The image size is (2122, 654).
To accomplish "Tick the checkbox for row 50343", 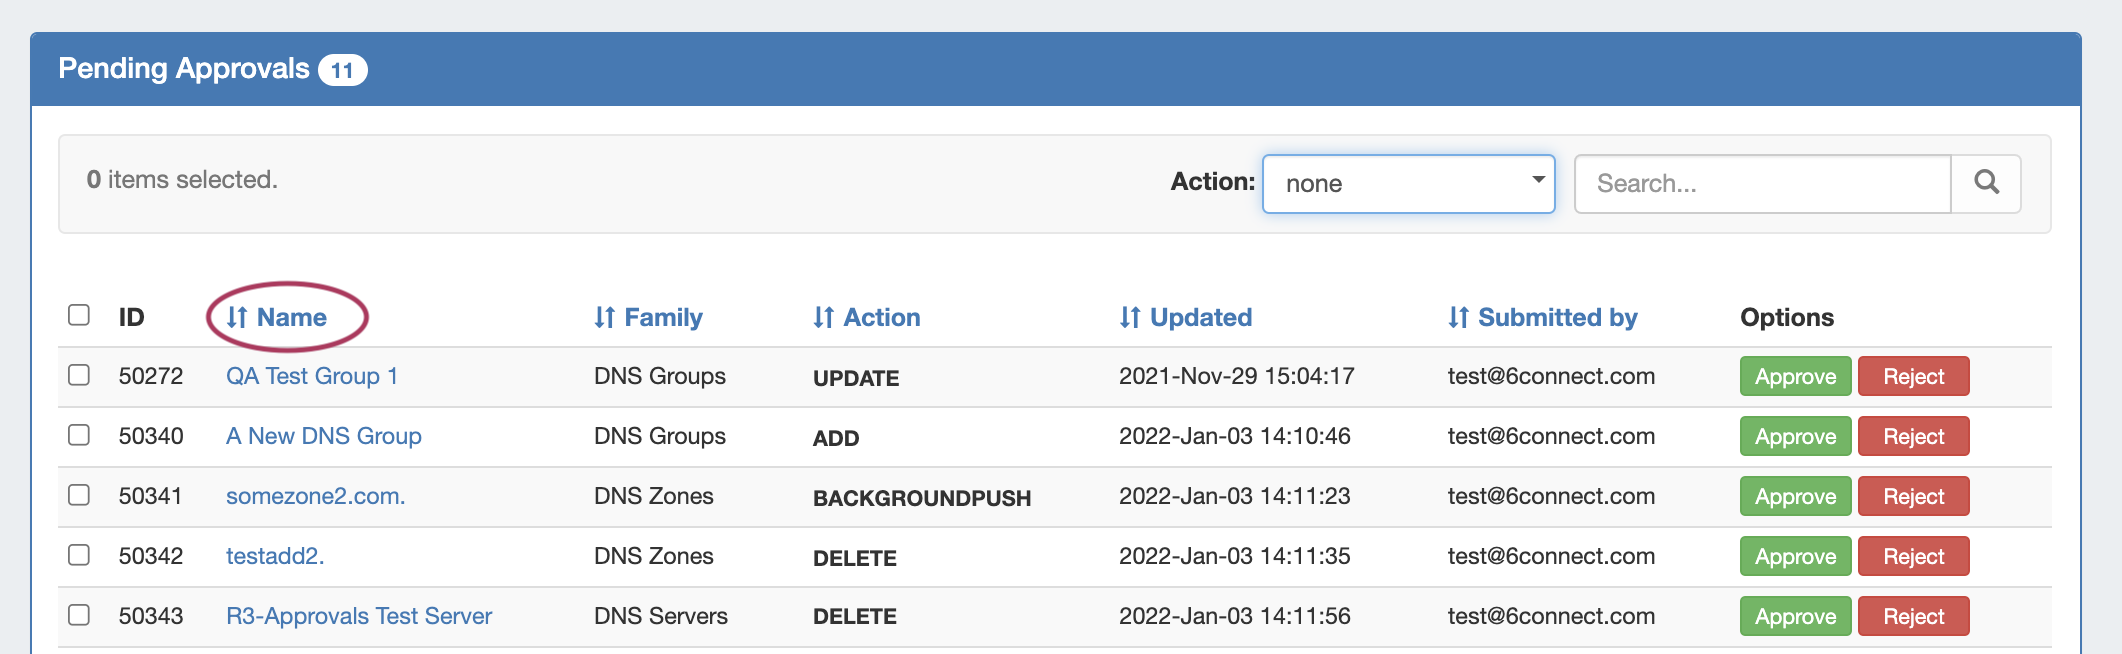I will [79, 615].
